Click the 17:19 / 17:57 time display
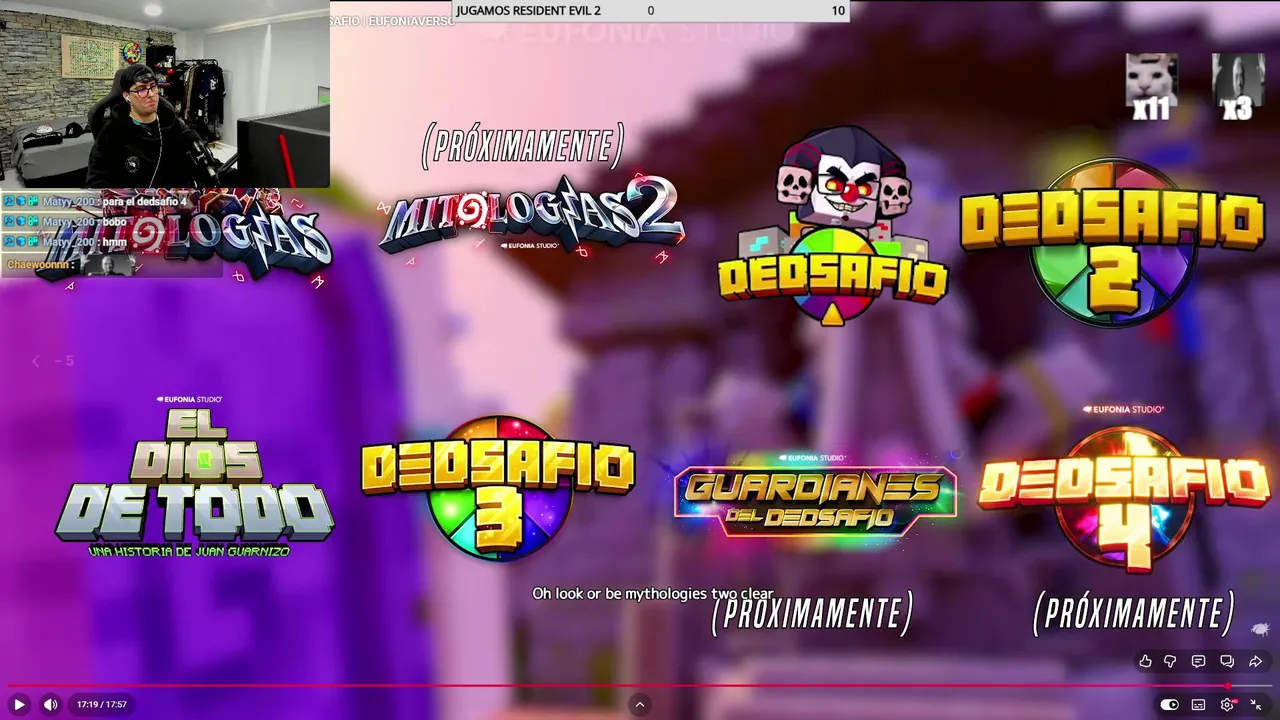Screen dimensions: 1280x720 pyautogui.click(x=102, y=704)
